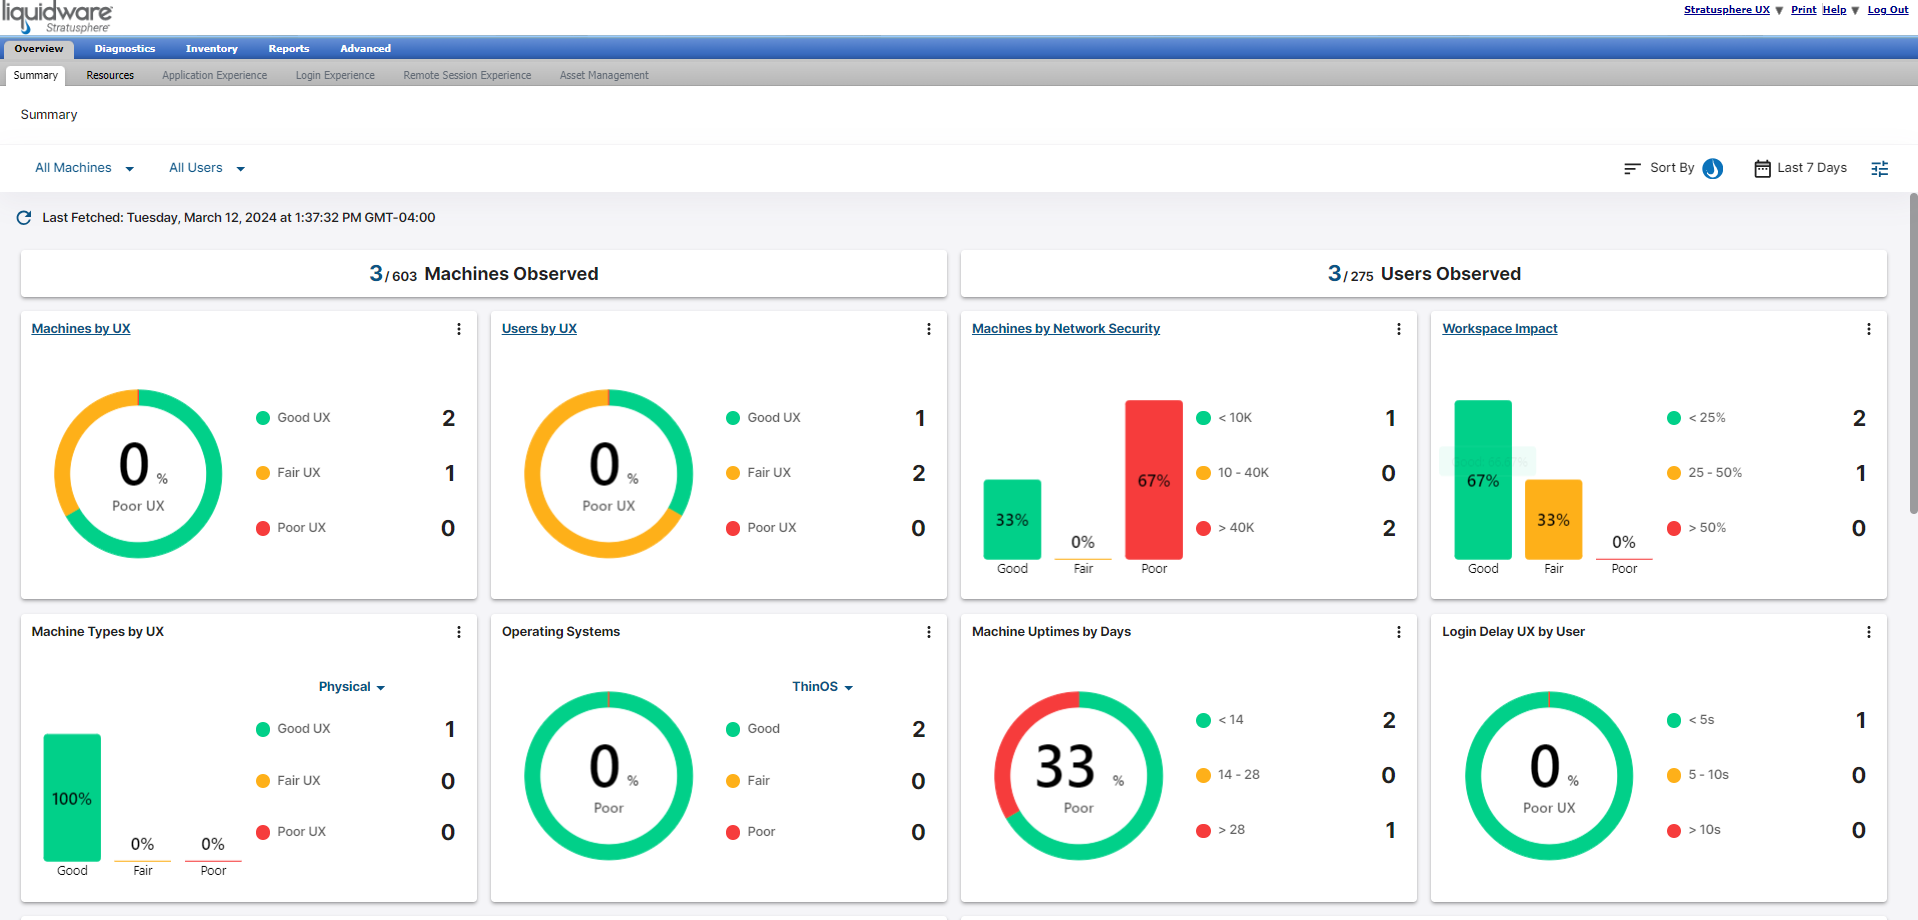Click the green 100% Good machine types bar
The height and width of the screenshot is (920, 1918).
tap(72, 798)
